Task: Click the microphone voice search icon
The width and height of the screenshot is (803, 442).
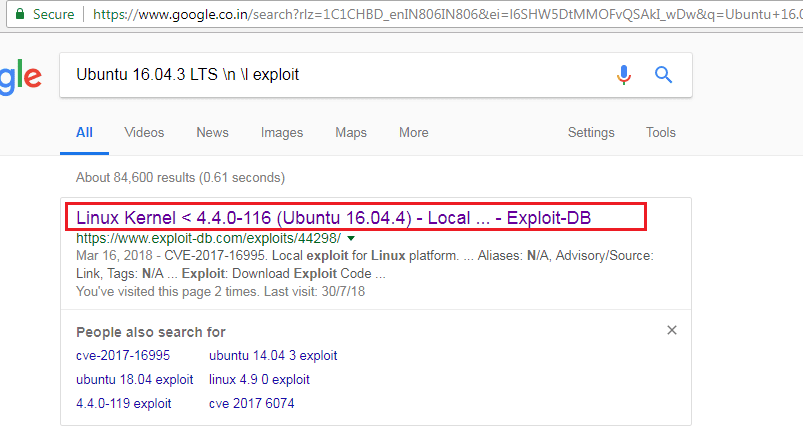Action: coord(624,75)
